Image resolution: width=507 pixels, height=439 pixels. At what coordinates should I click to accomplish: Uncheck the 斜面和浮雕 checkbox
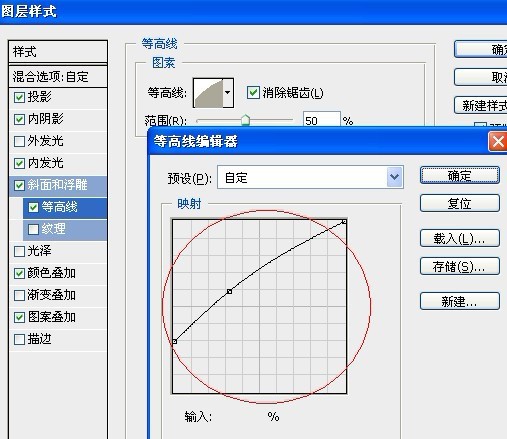click(x=19, y=185)
